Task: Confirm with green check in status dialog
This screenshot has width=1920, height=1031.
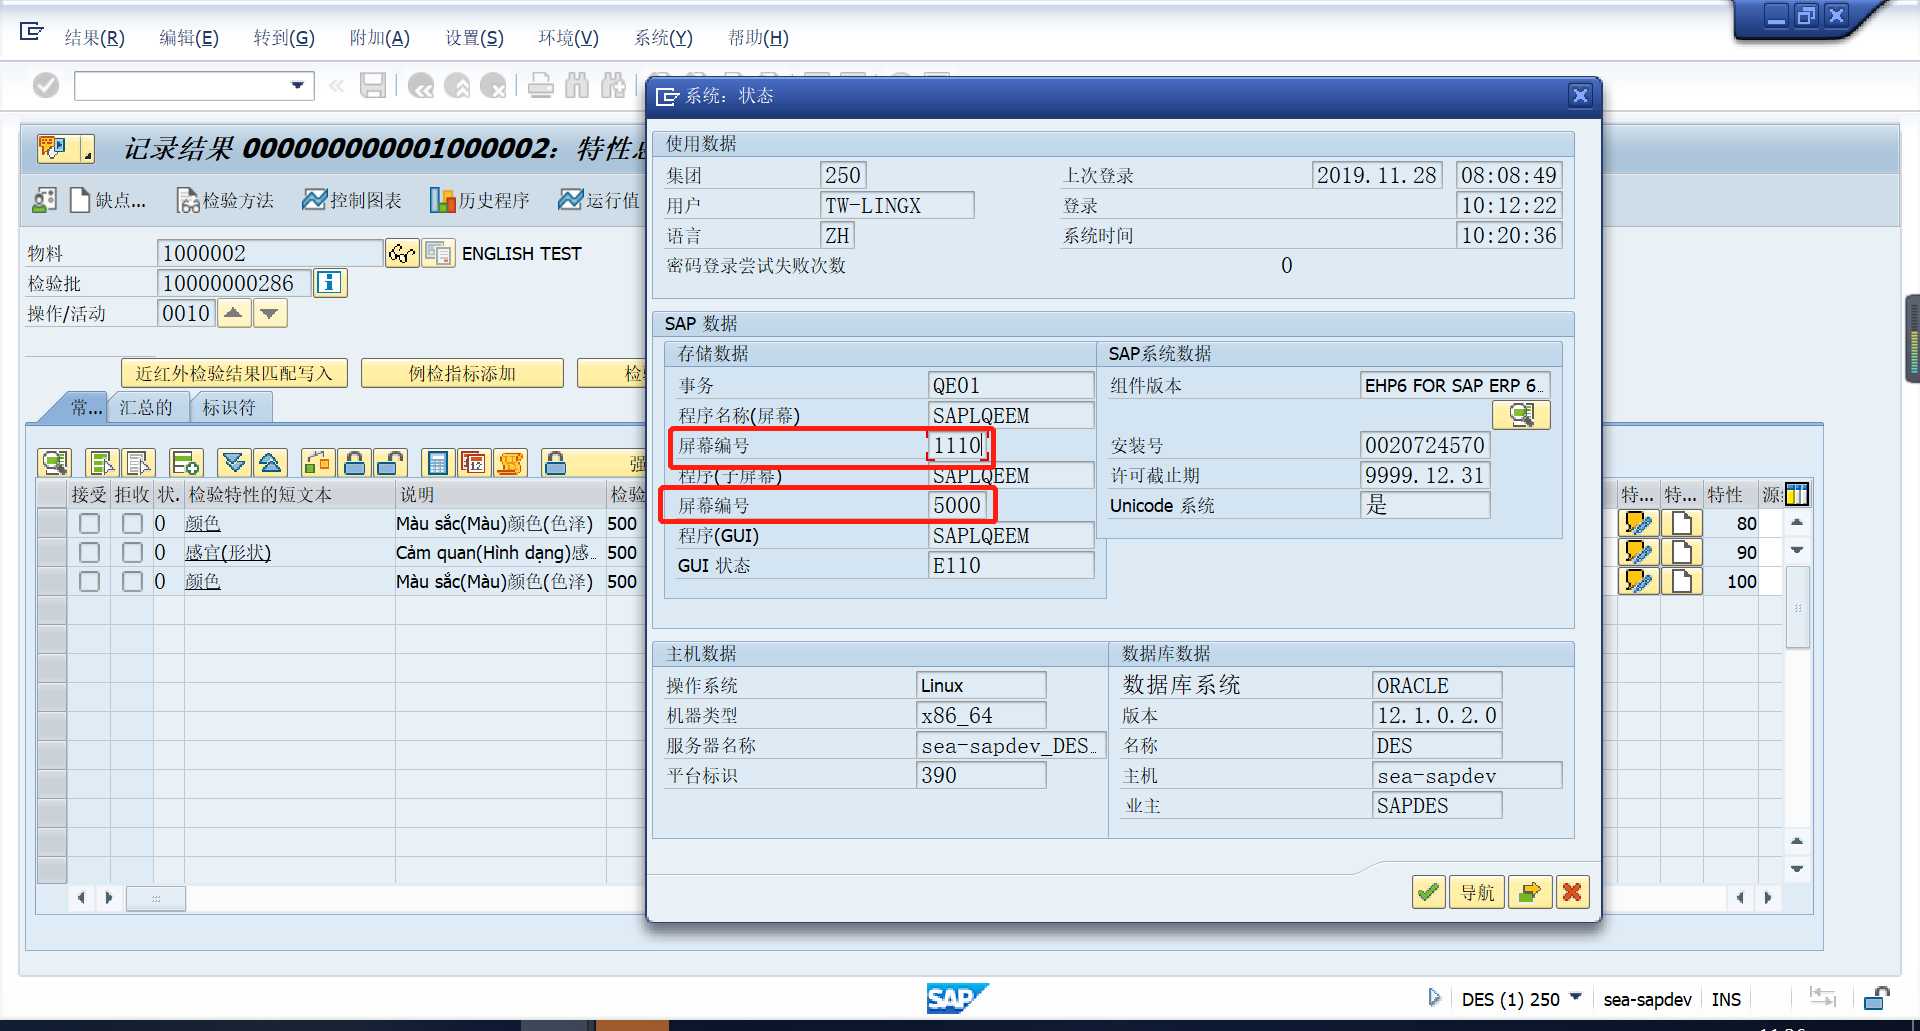Action: coord(1429,892)
